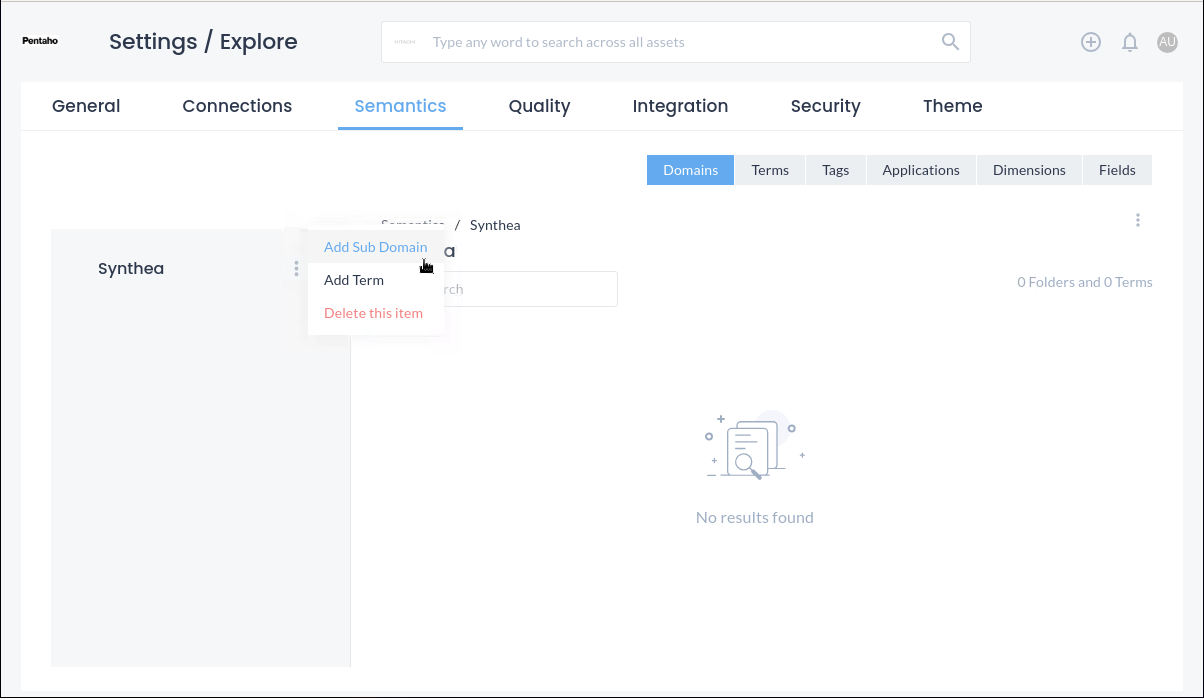Click the Pentaho logo
The image size is (1204, 698).
coord(40,41)
